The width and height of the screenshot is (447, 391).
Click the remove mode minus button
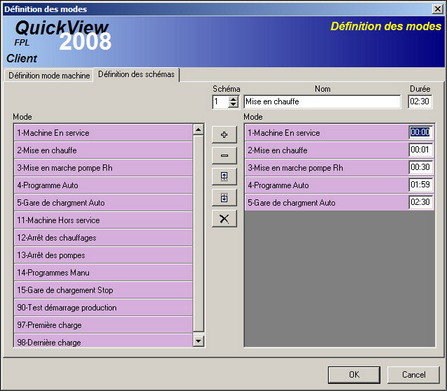point(224,155)
